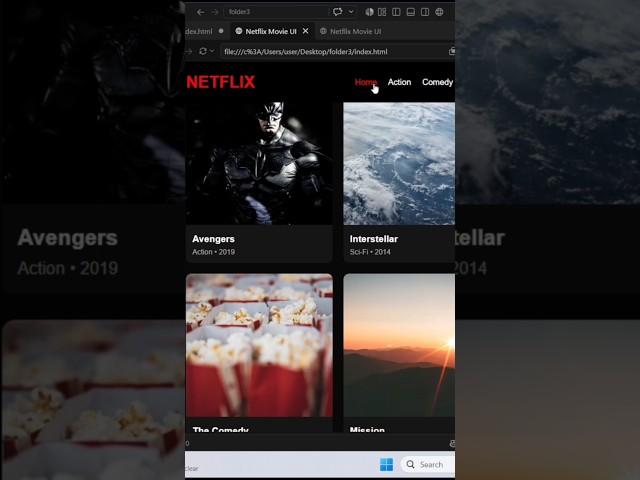Select the Interstellar earth poster

[x=399, y=163]
